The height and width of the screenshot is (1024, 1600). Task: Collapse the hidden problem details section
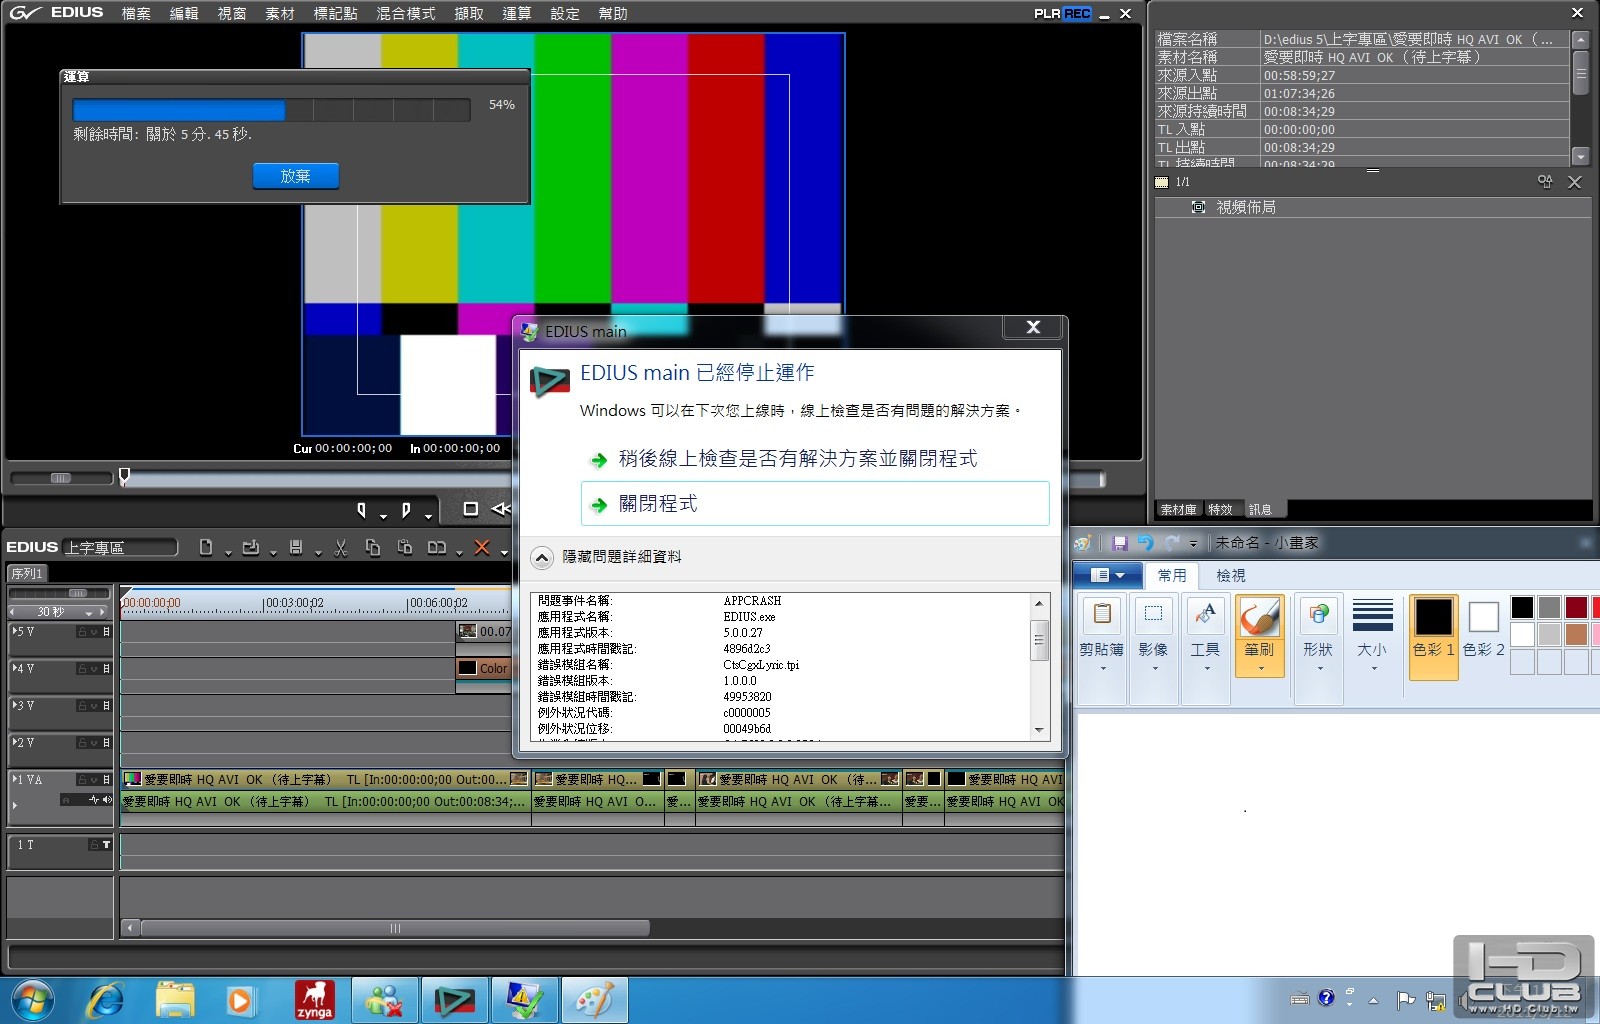[x=541, y=557]
